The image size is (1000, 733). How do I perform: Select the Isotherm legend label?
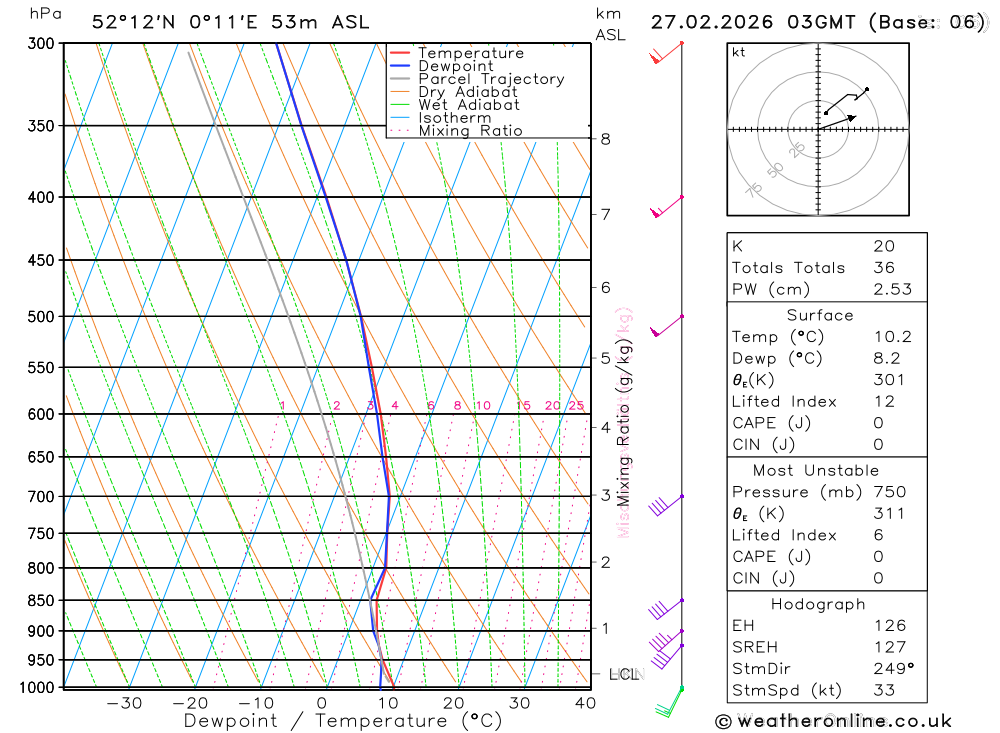(x=455, y=118)
